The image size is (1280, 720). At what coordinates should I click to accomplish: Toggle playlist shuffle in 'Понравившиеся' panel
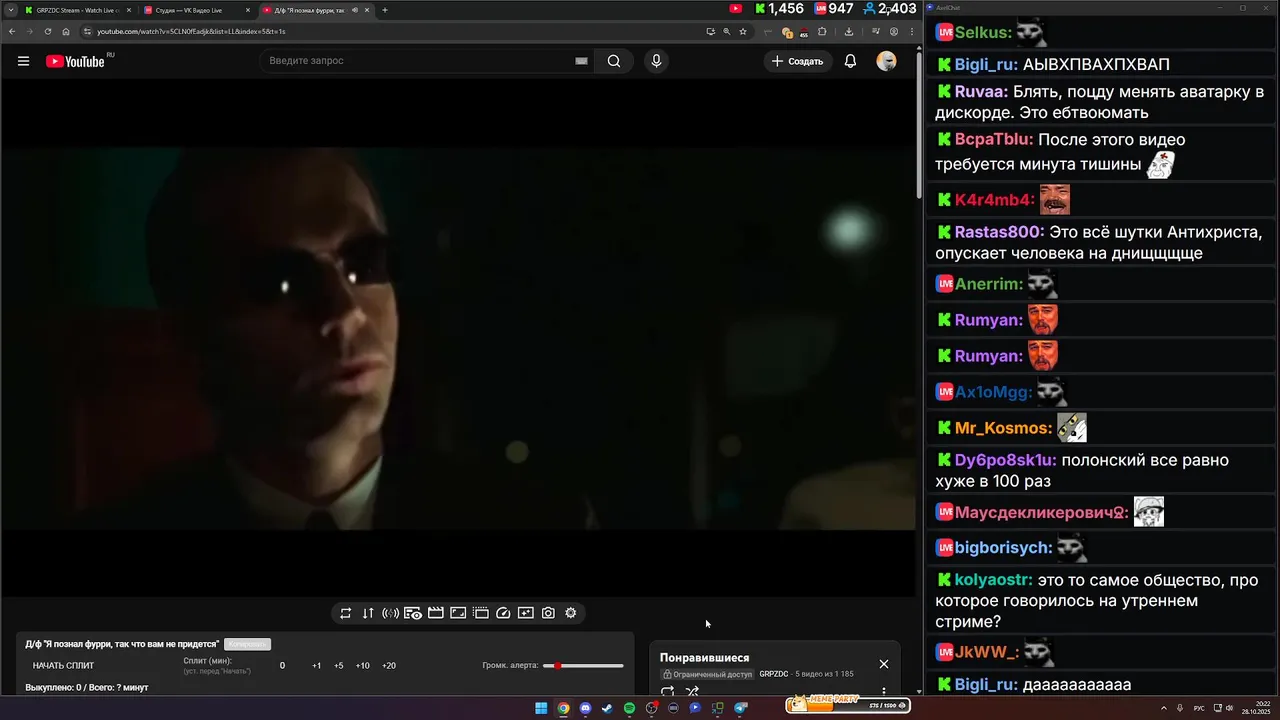click(692, 691)
